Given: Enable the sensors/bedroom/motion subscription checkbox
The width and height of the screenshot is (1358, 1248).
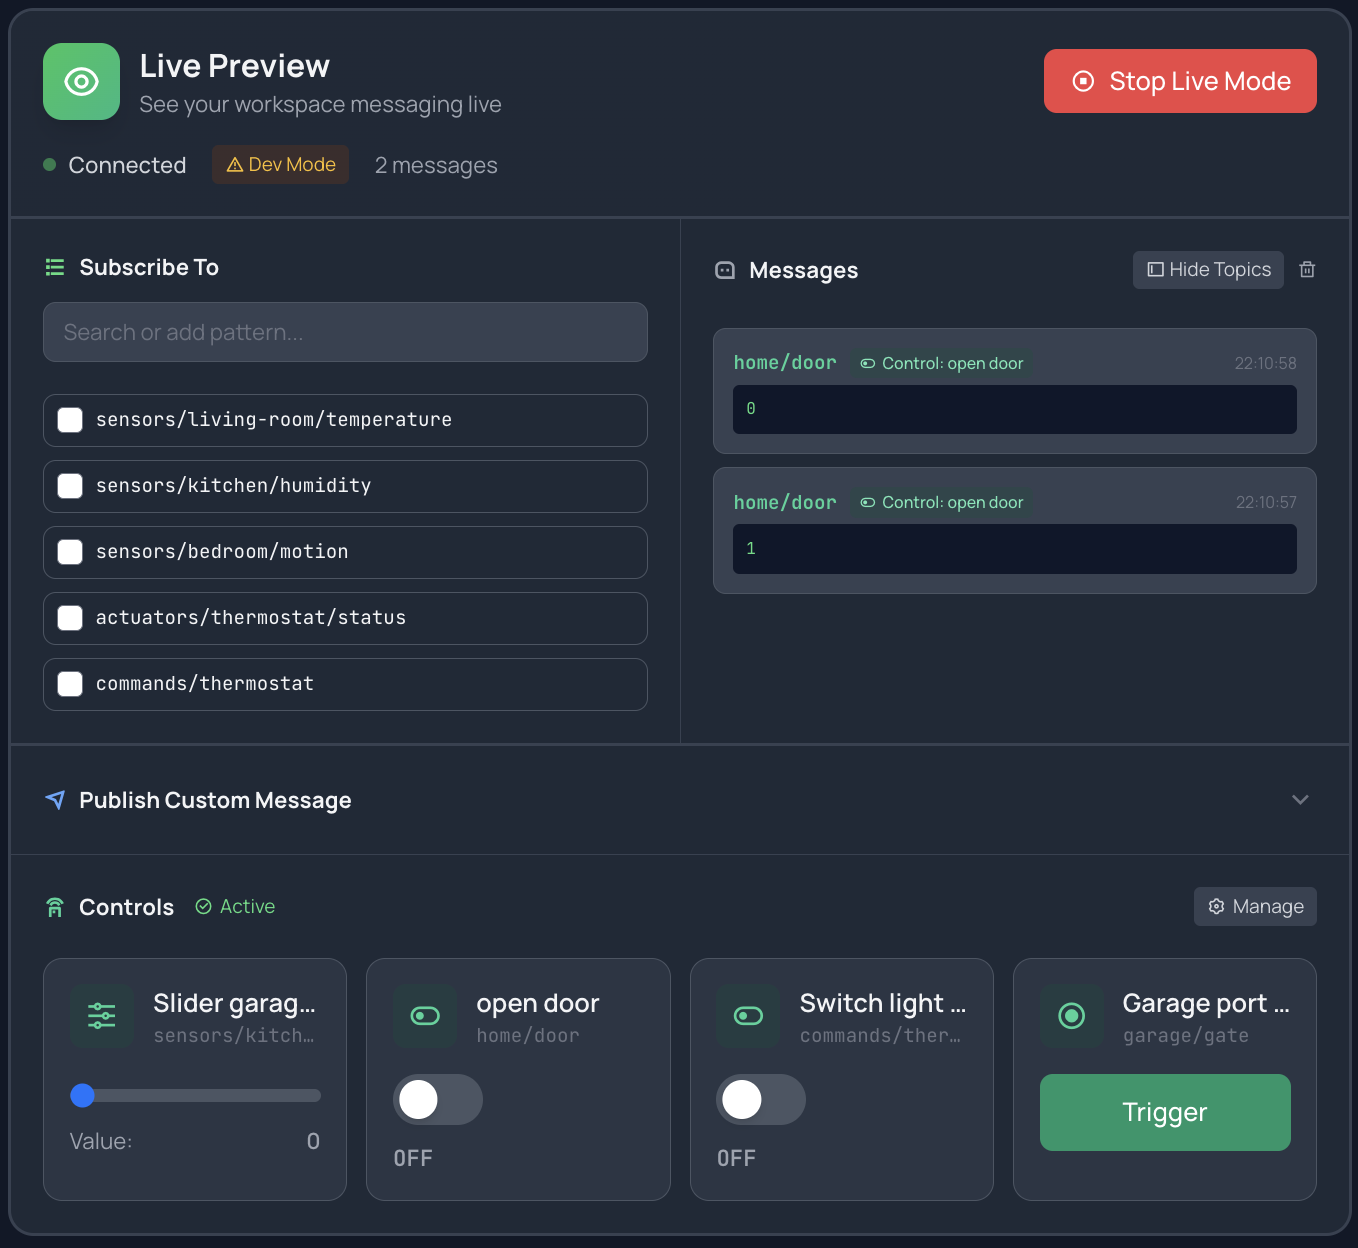Looking at the screenshot, I should [70, 552].
